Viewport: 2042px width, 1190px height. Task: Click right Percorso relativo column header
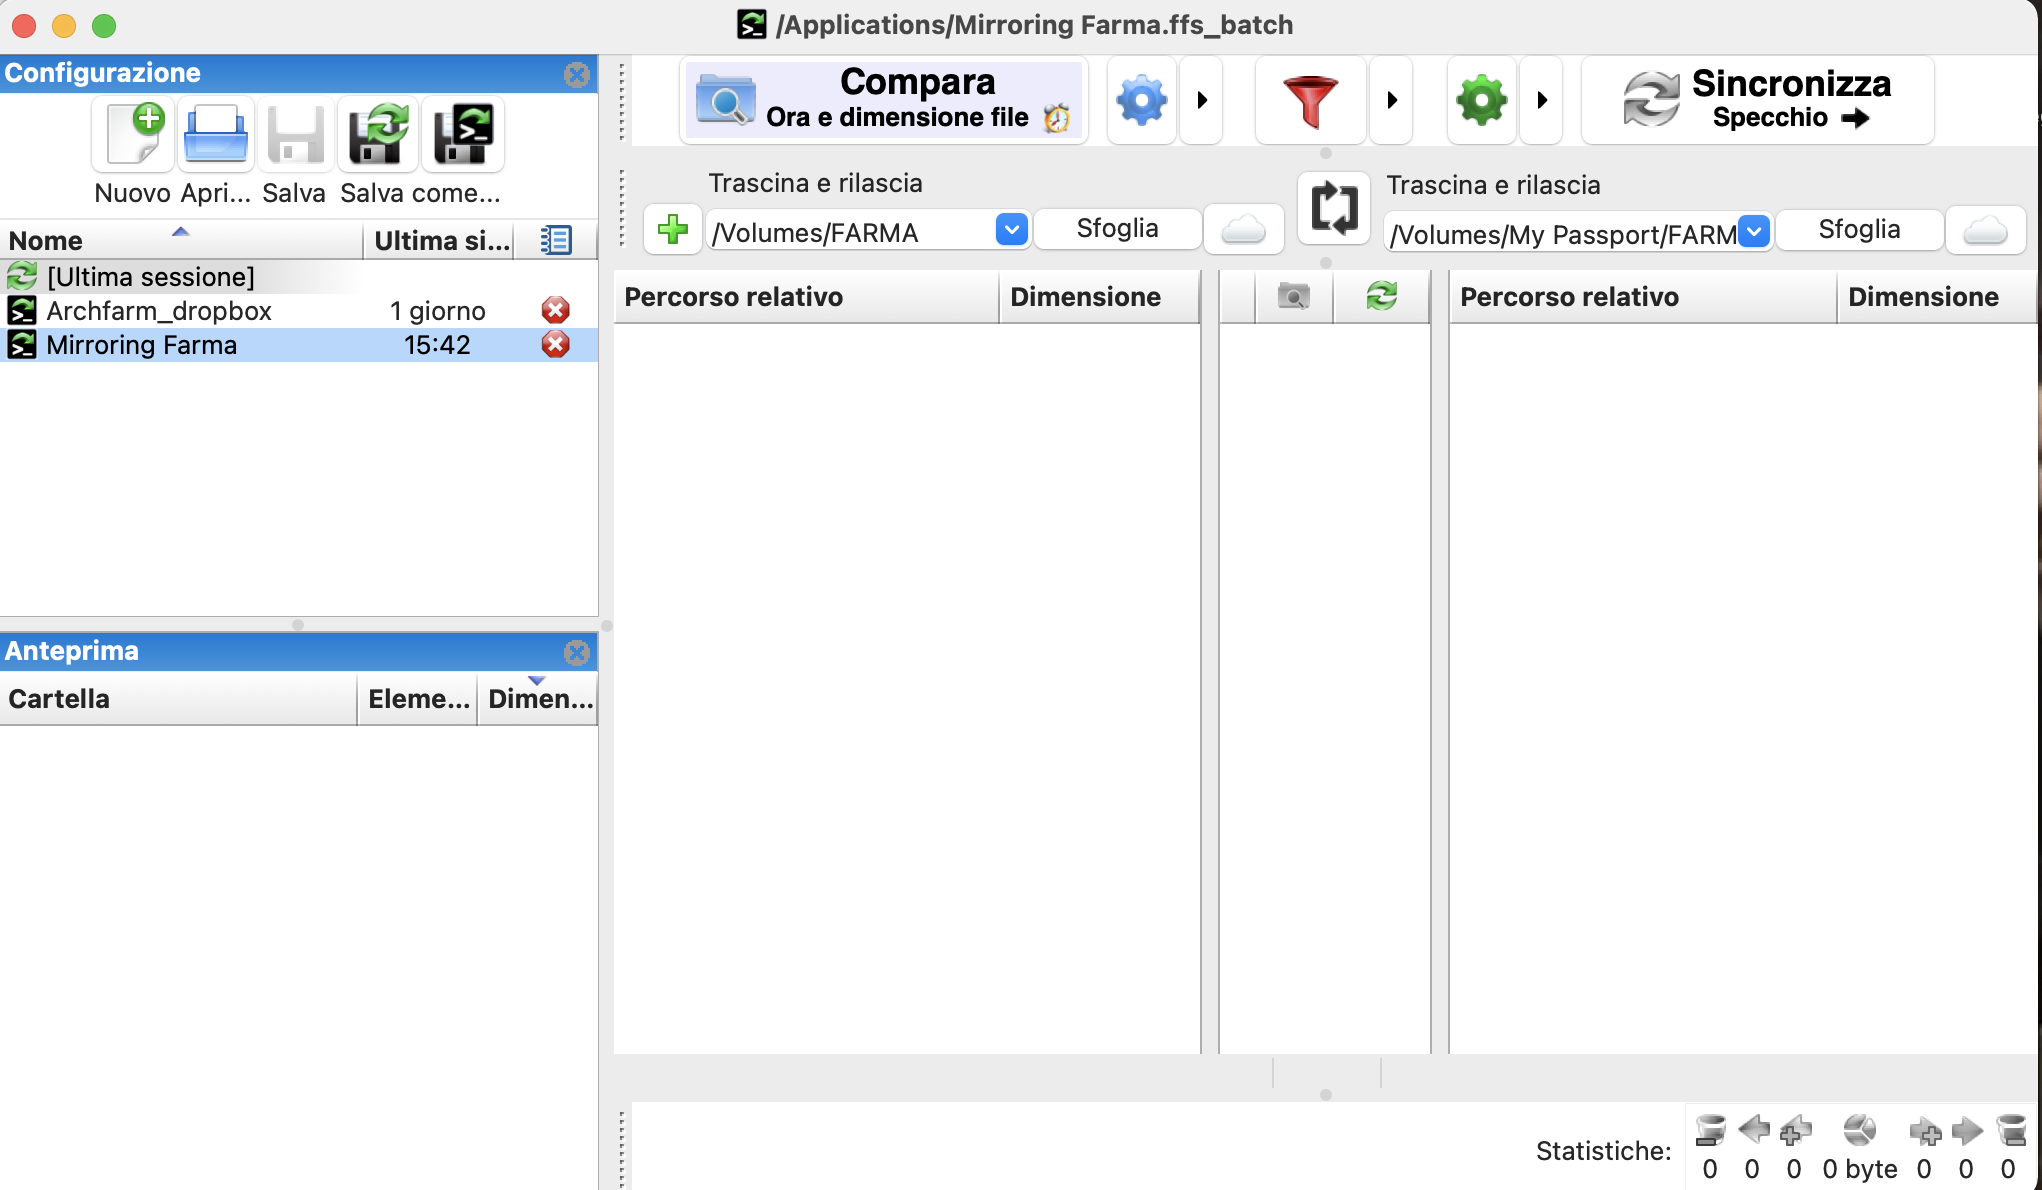pyautogui.click(x=1643, y=297)
